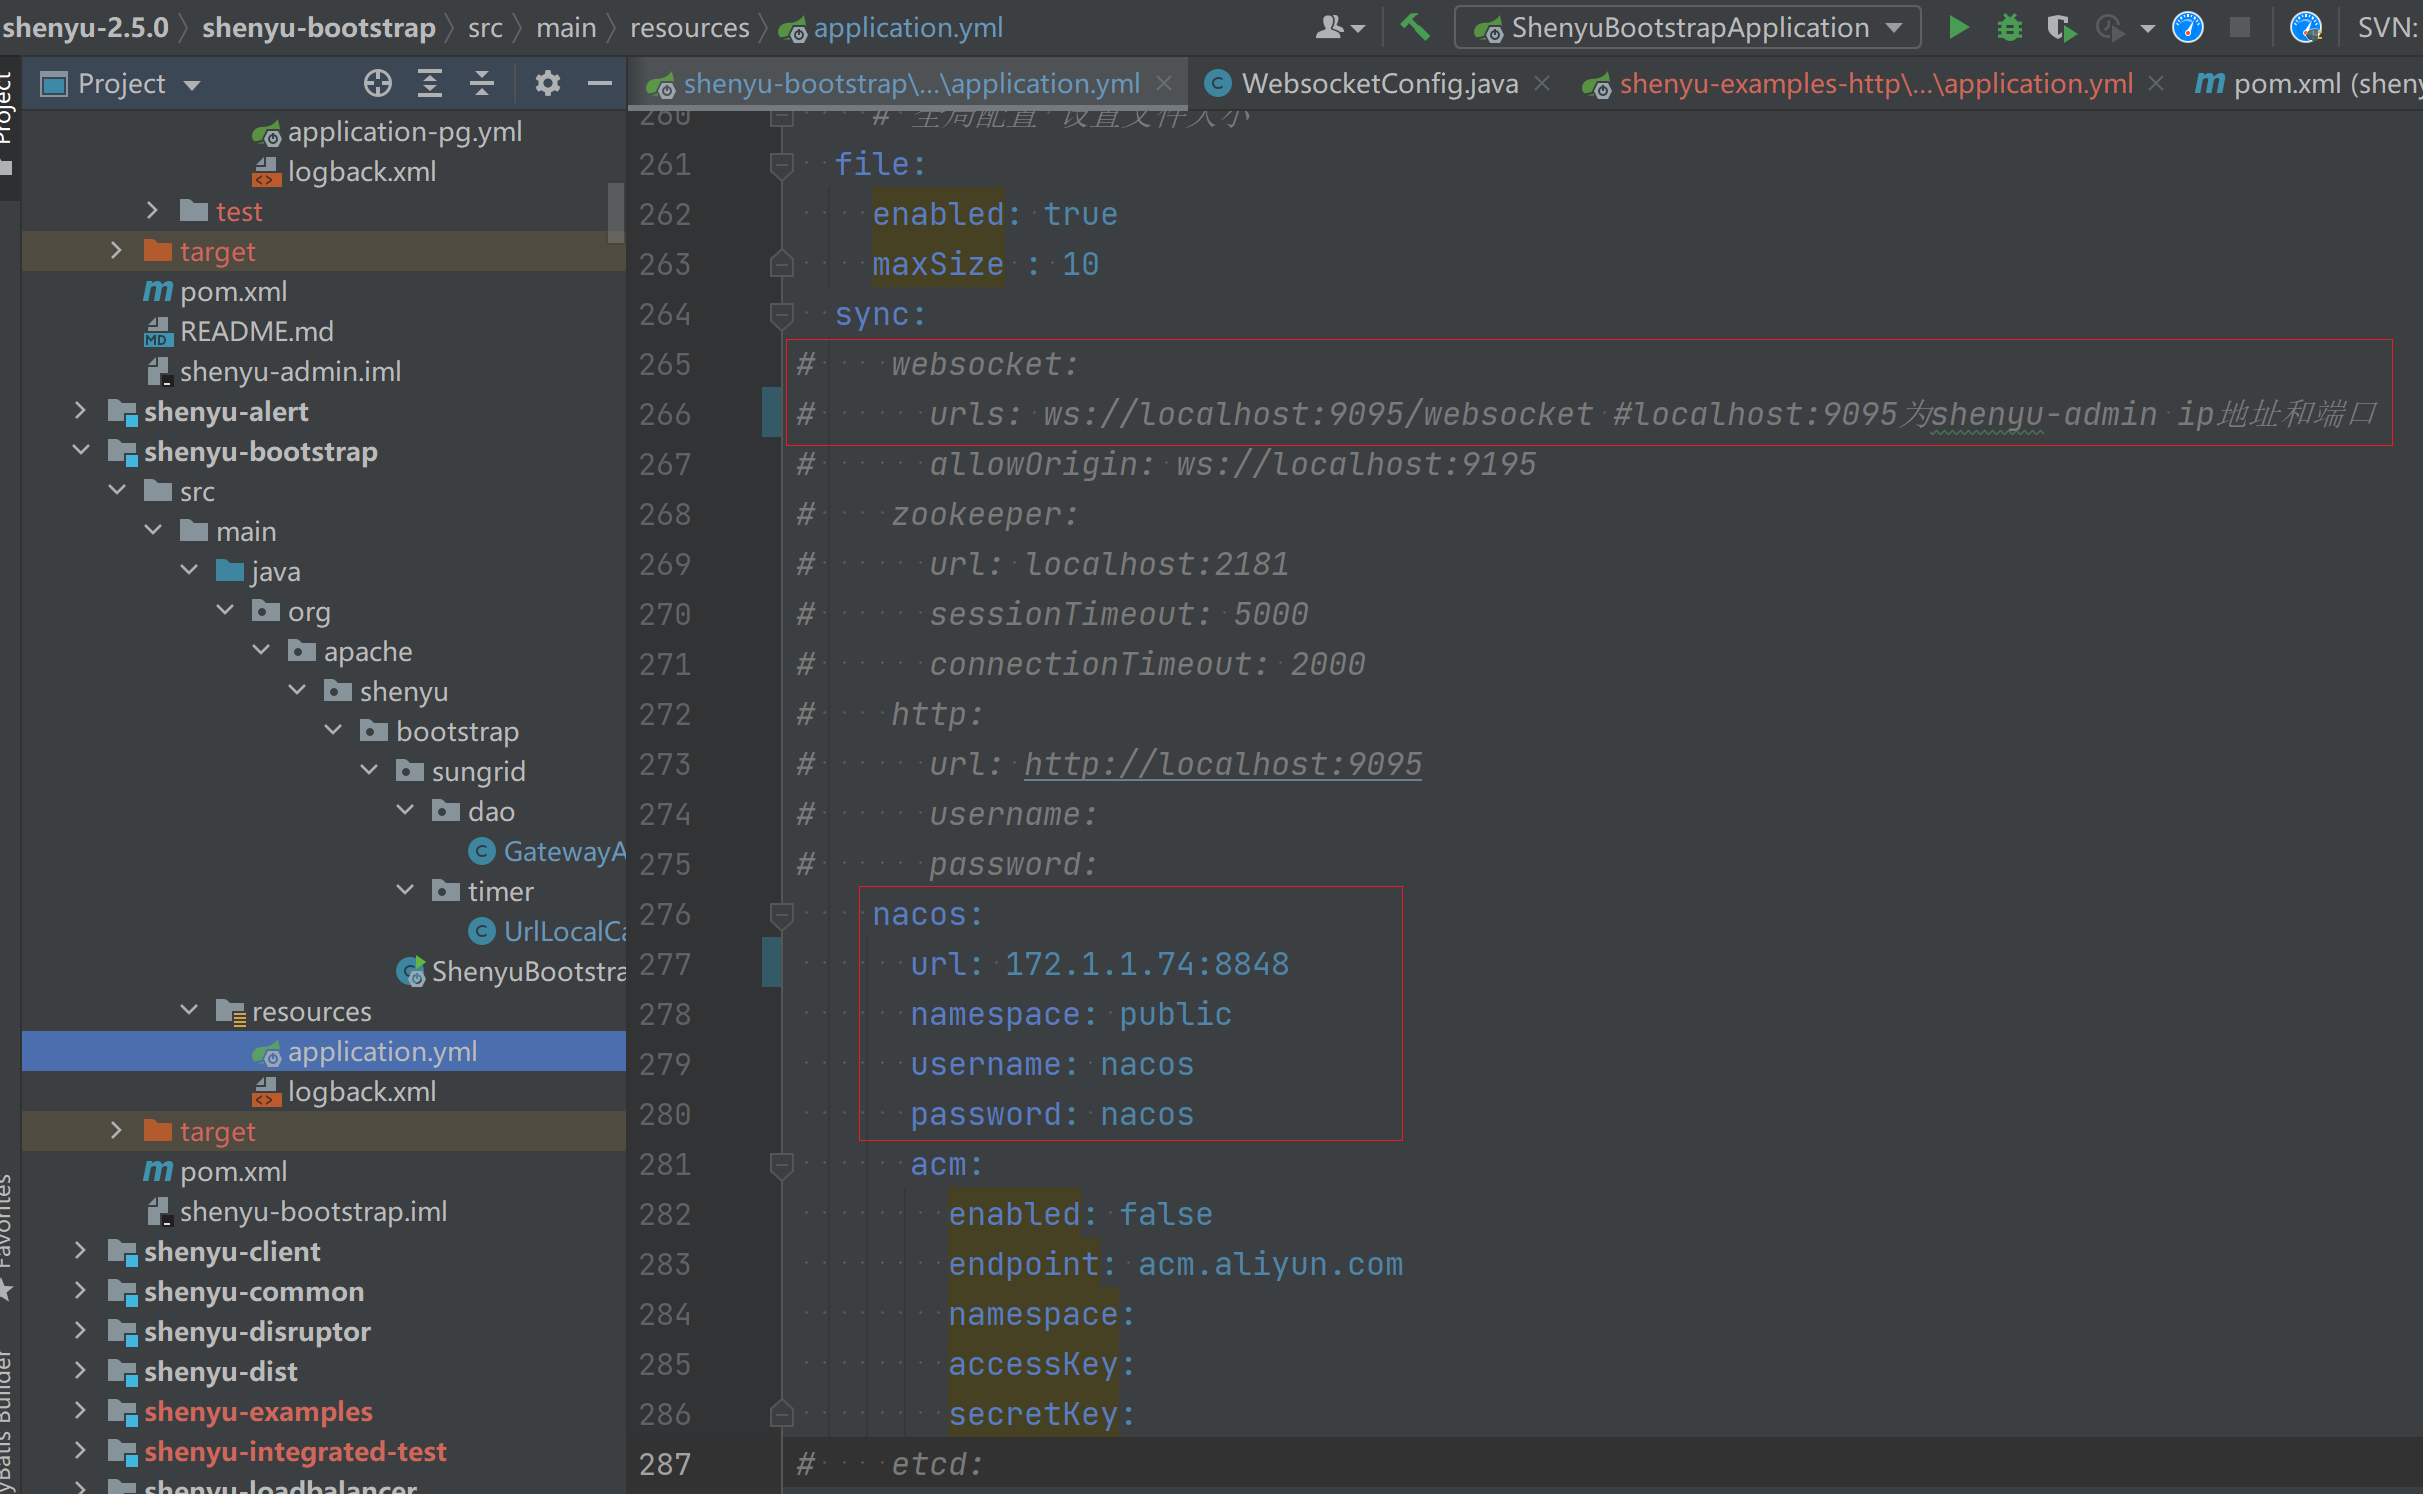The height and width of the screenshot is (1494, 2423).
Task: Toggle fold marker at the sync line
Action: click(782, 314)
